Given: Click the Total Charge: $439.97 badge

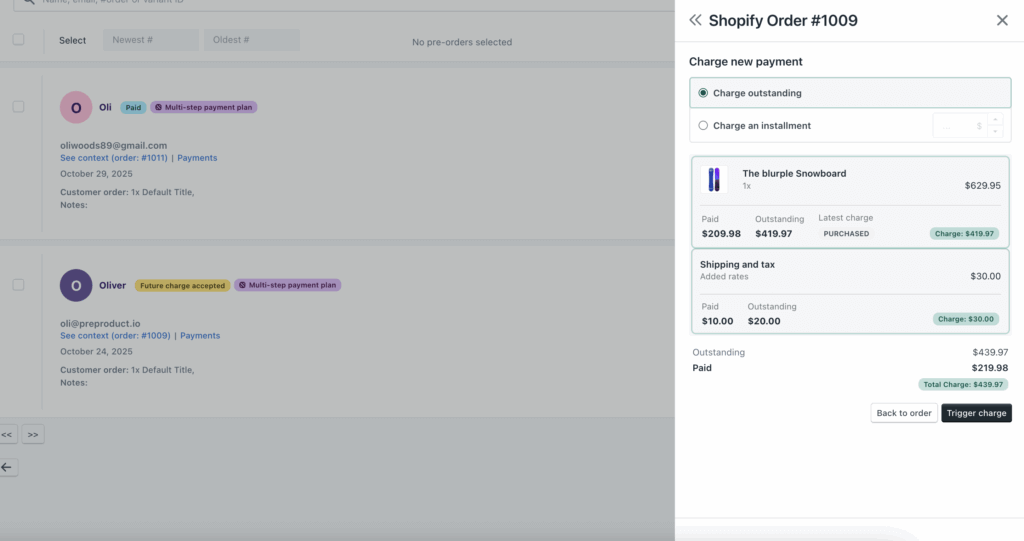Looking at the screenshot, I should click(x=963, y=384).
